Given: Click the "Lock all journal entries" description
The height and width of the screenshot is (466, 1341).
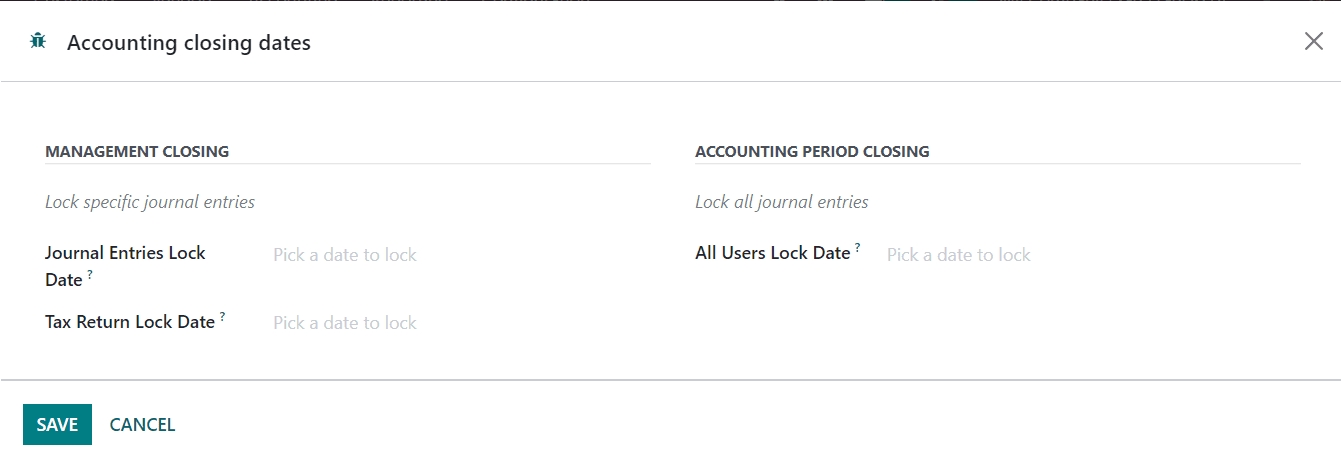Looking at the screenshot, I should tap(781, 202).
